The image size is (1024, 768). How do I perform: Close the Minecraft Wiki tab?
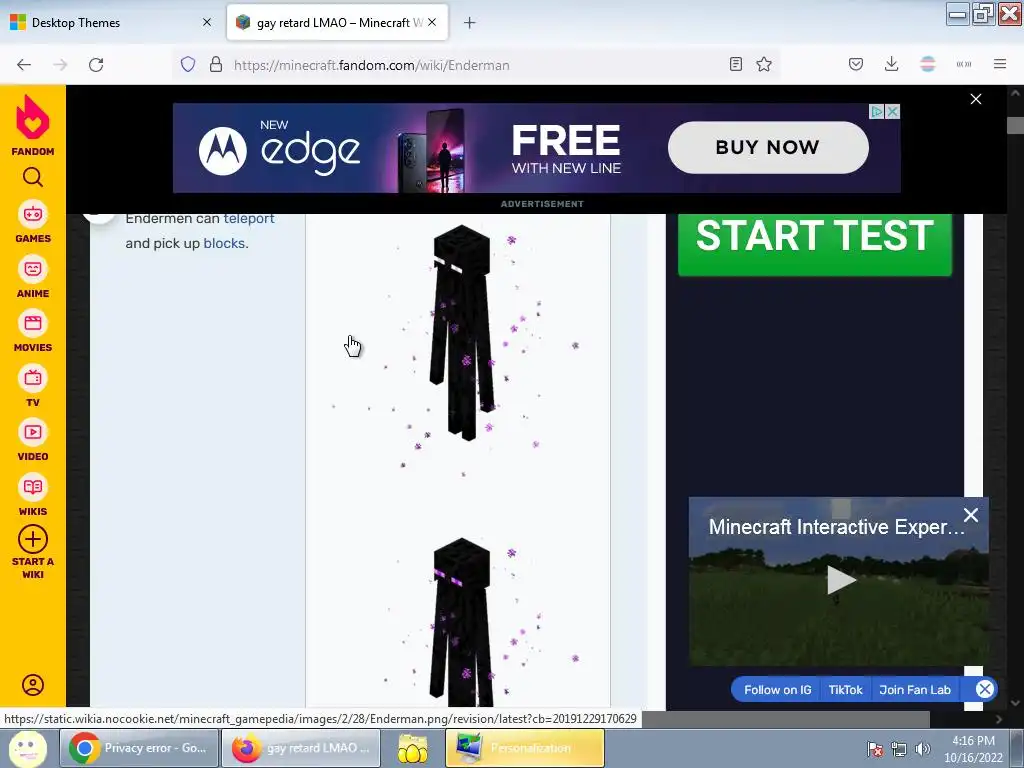(x=432, y=22)
